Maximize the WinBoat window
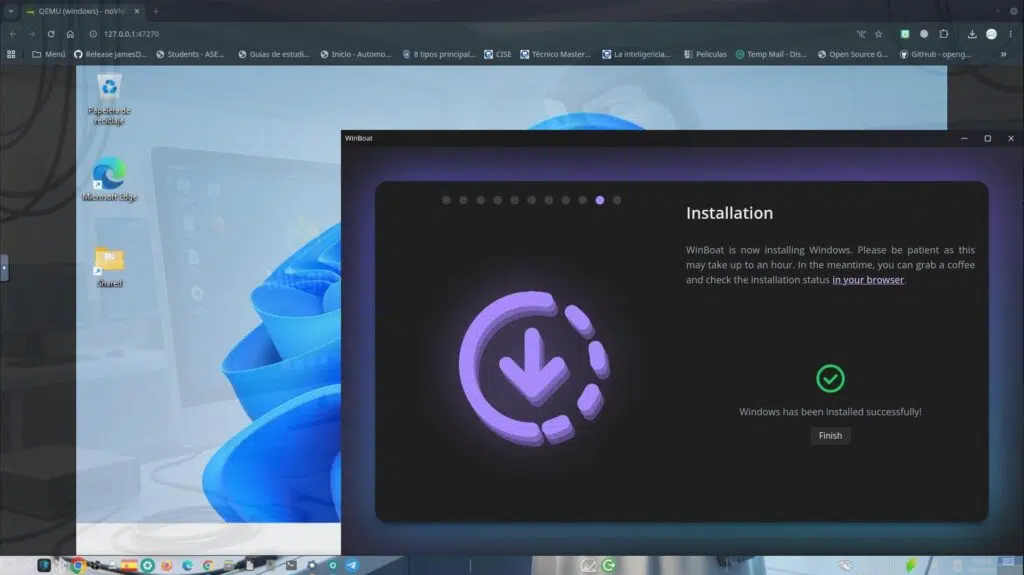The image size is (1024, 575). pos(987,139)
